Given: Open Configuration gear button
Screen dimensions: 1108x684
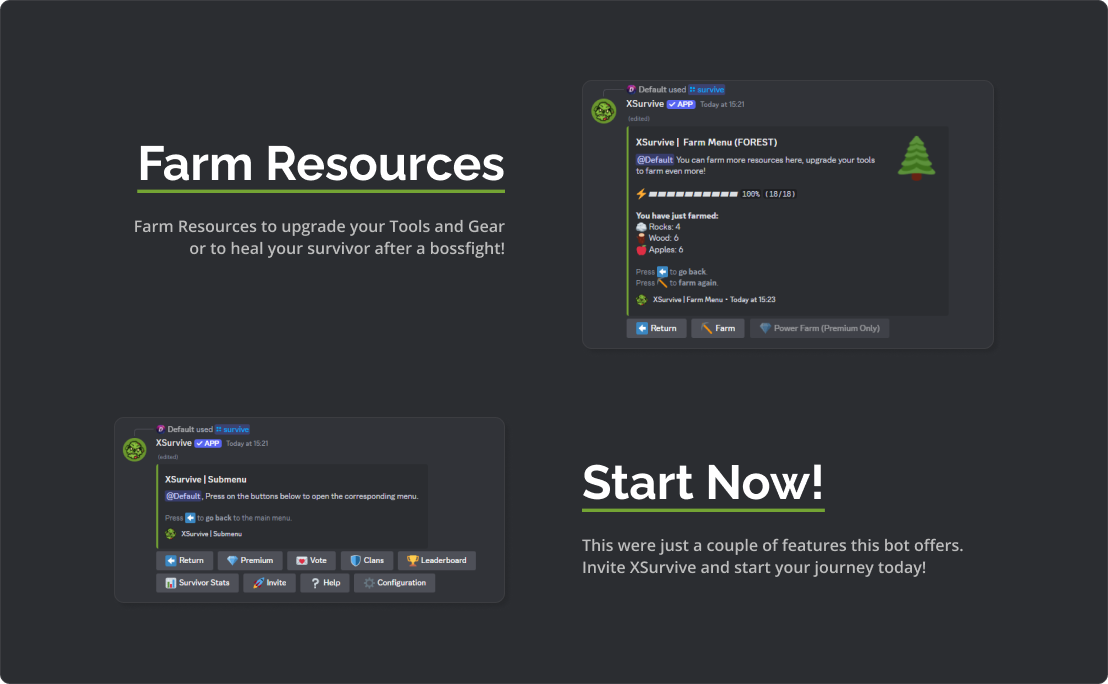Looking at the screenshot, I should [x=394, y=583].
